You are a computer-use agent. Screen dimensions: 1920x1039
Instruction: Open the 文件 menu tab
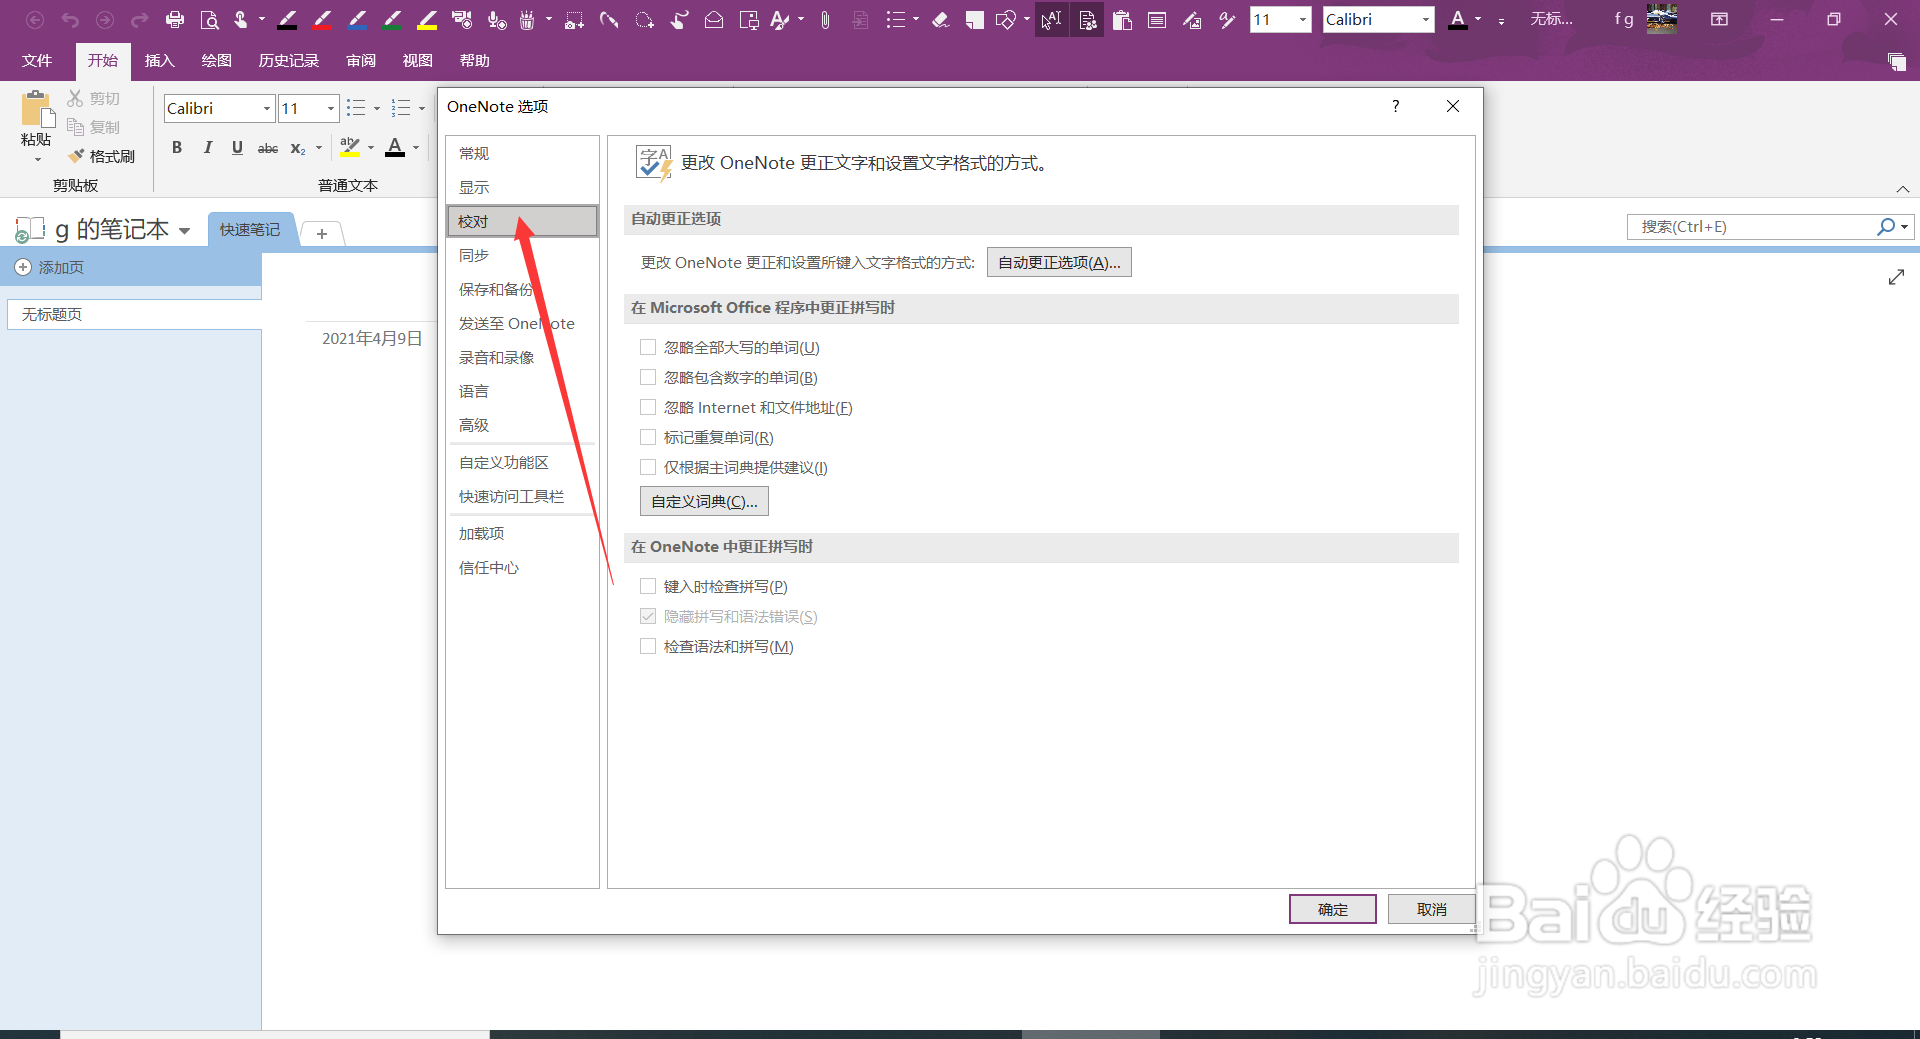pyautogui.click(x=37, y=61)
